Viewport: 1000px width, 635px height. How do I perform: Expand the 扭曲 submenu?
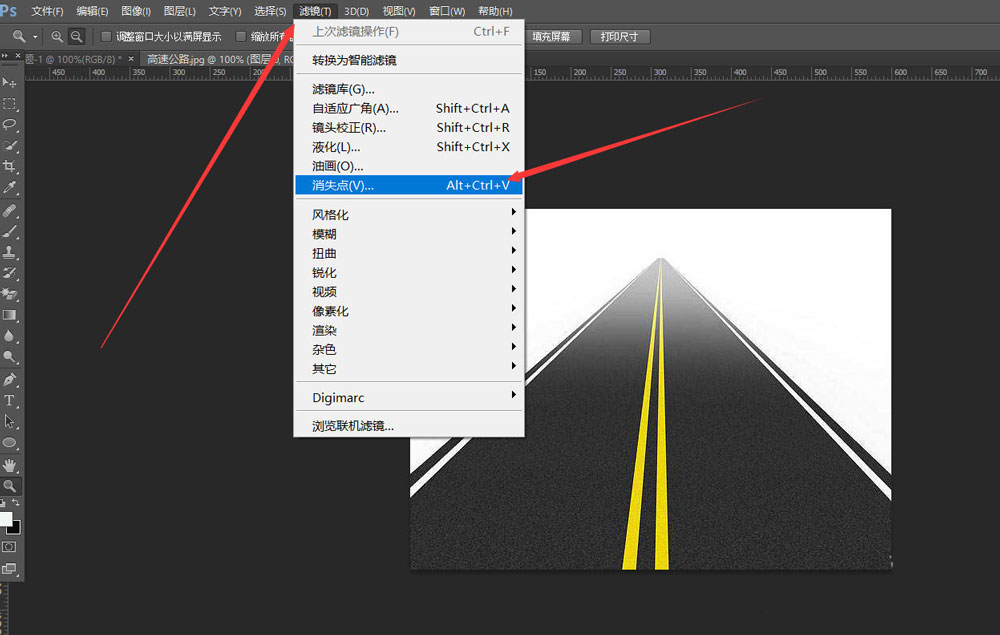click(409, 253)
